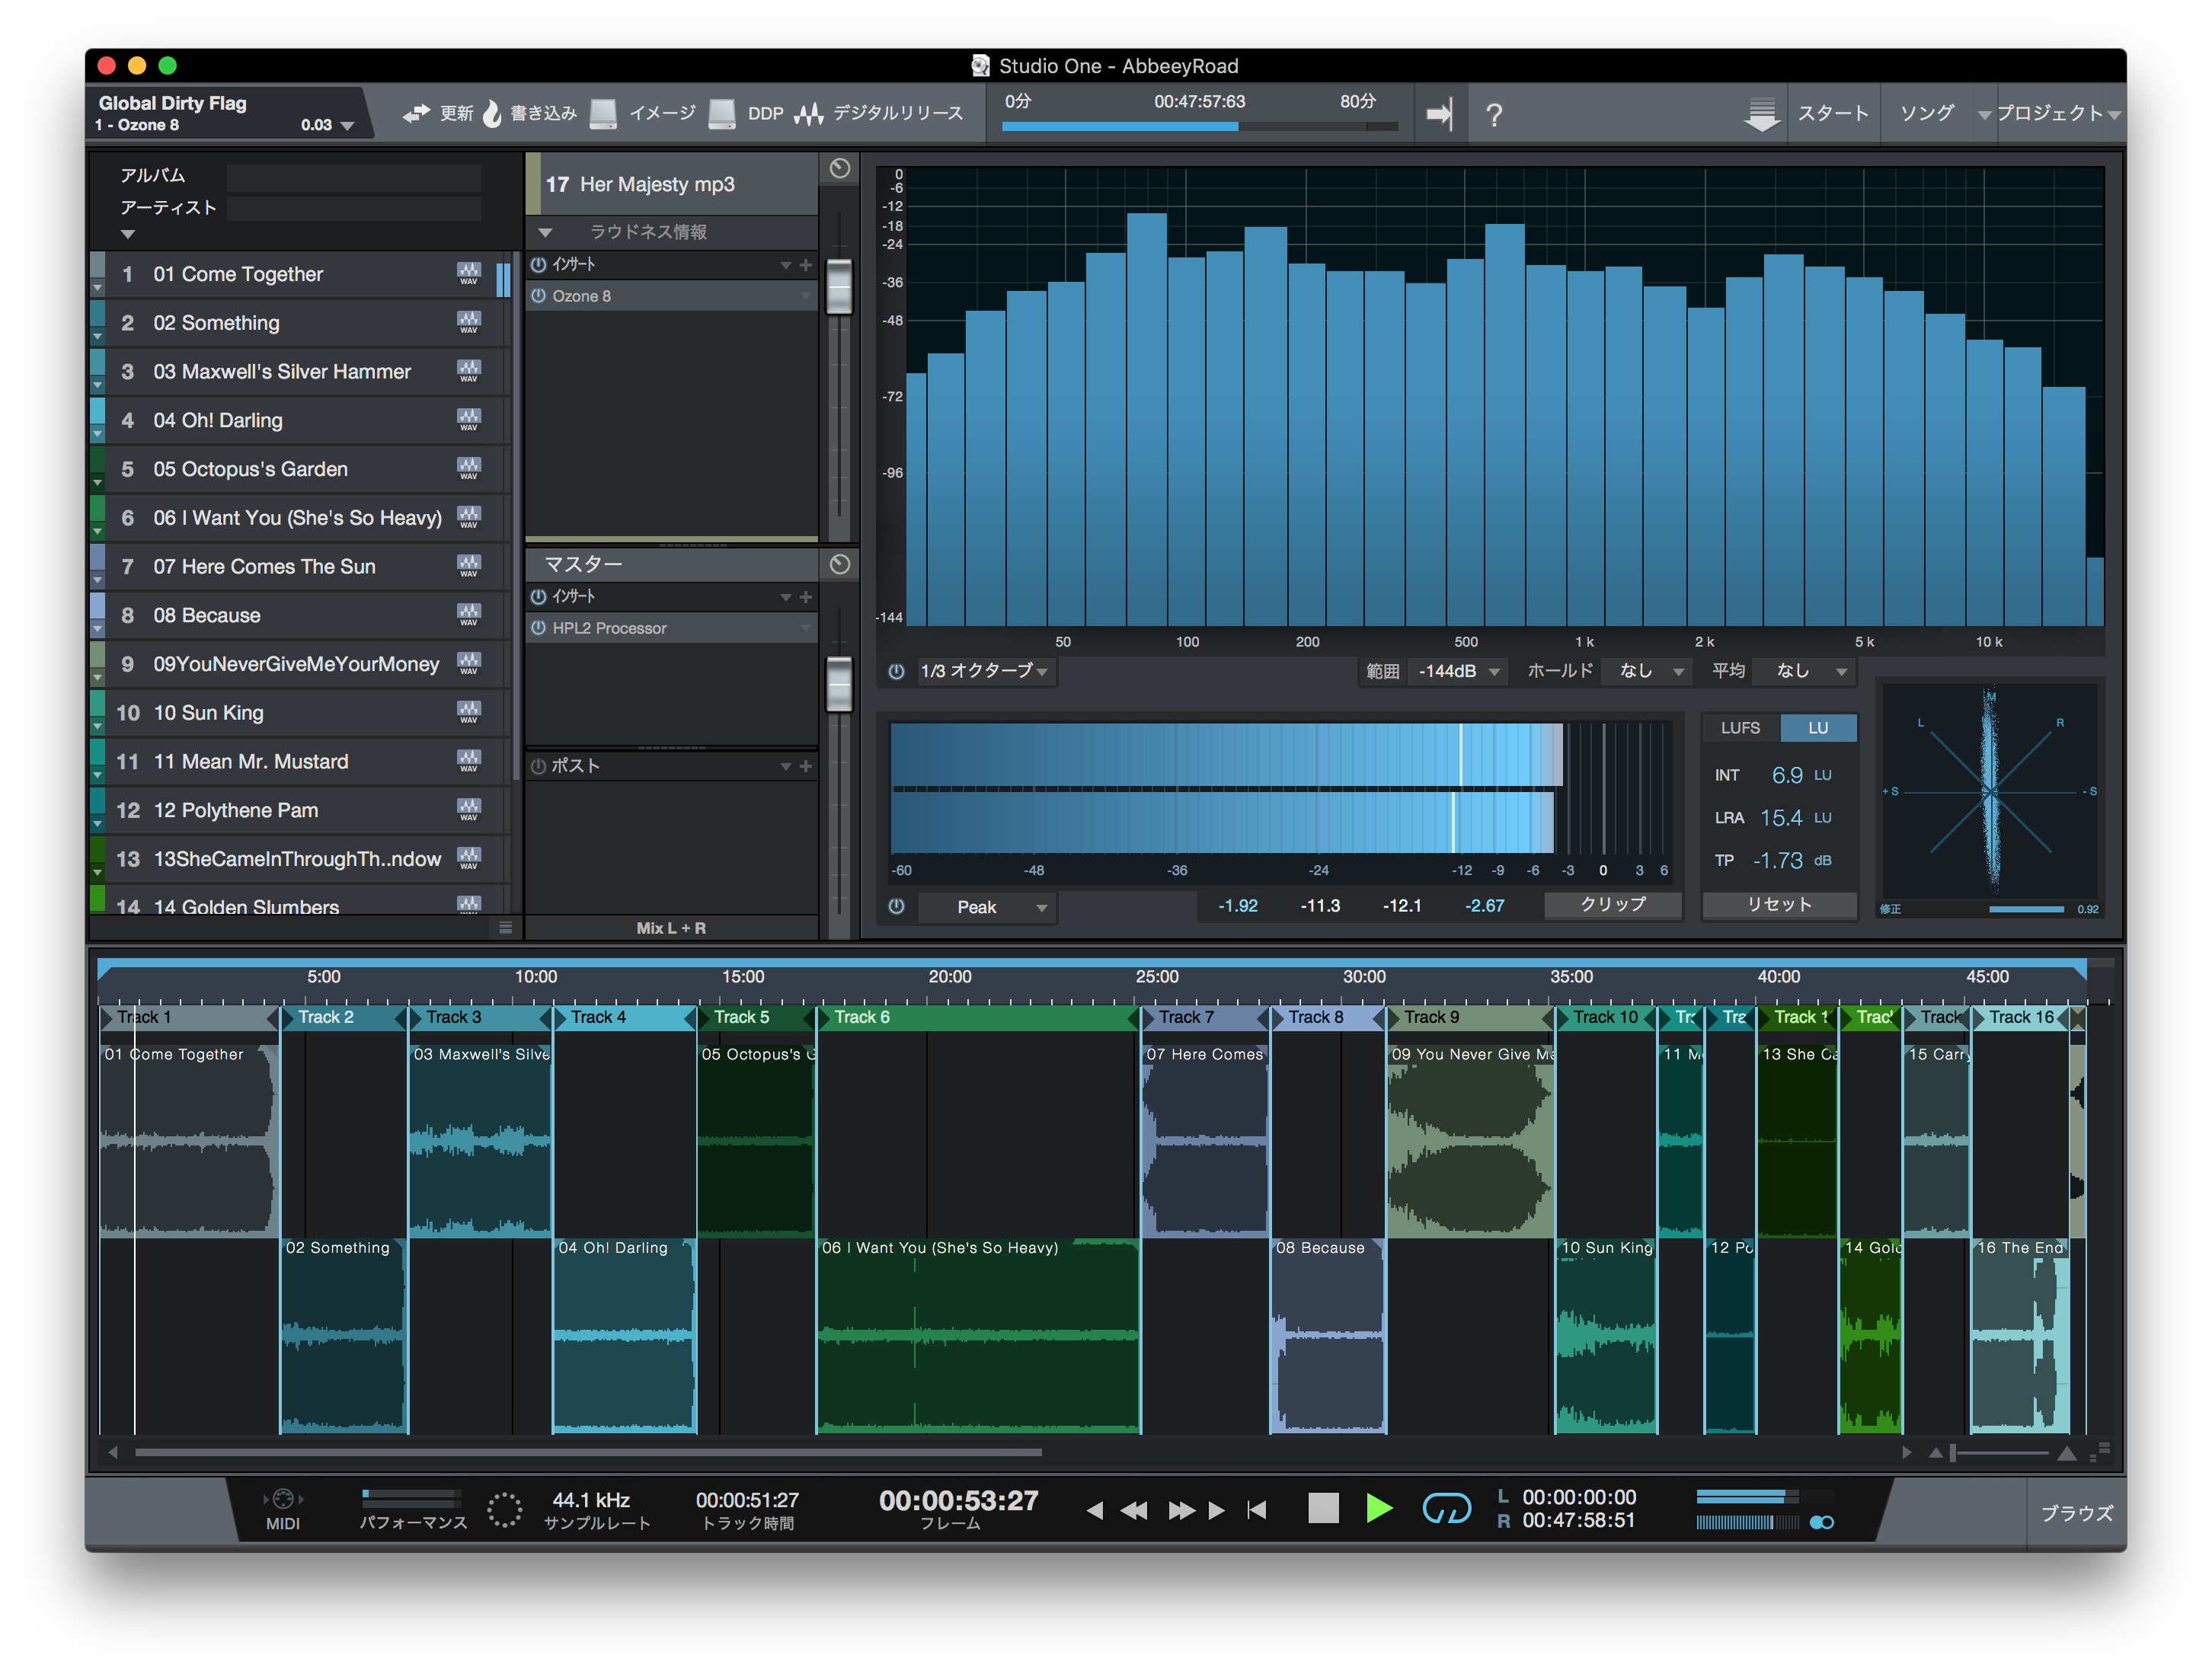Toggle track inserts power button
The width and height of the screenshot is (2212, 1674).
point(538,265)
